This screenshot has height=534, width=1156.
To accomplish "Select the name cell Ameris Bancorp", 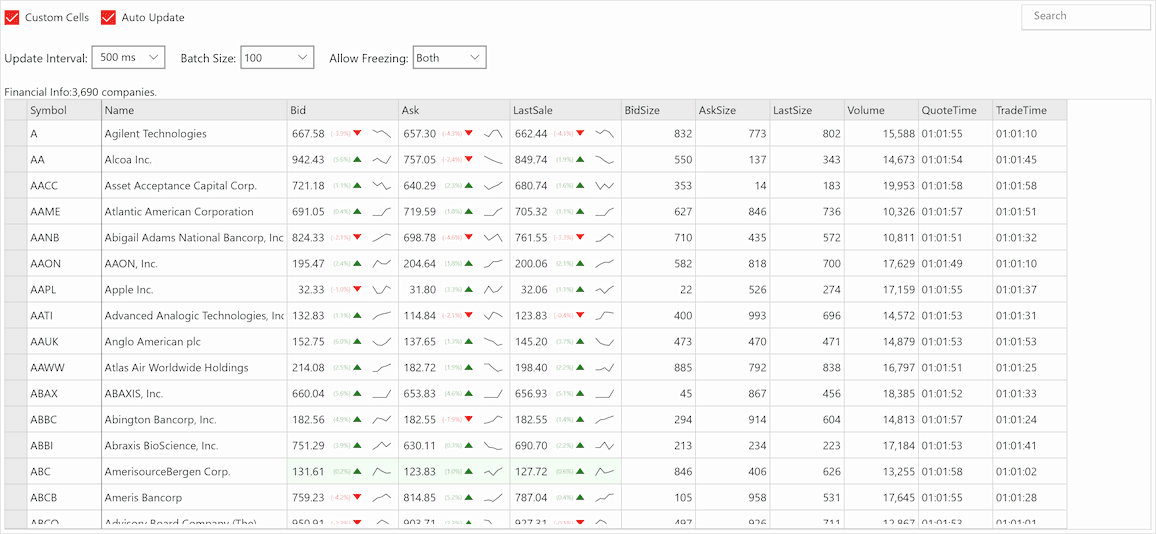I will click(194, 498).
